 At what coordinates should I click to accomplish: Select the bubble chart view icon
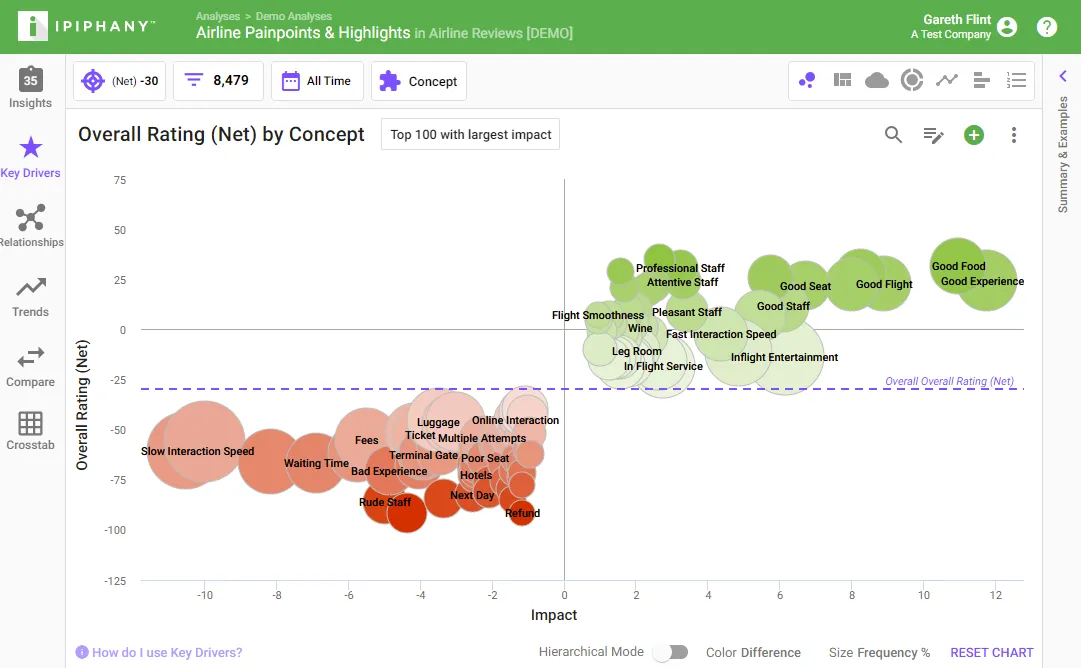pos(807,81)
